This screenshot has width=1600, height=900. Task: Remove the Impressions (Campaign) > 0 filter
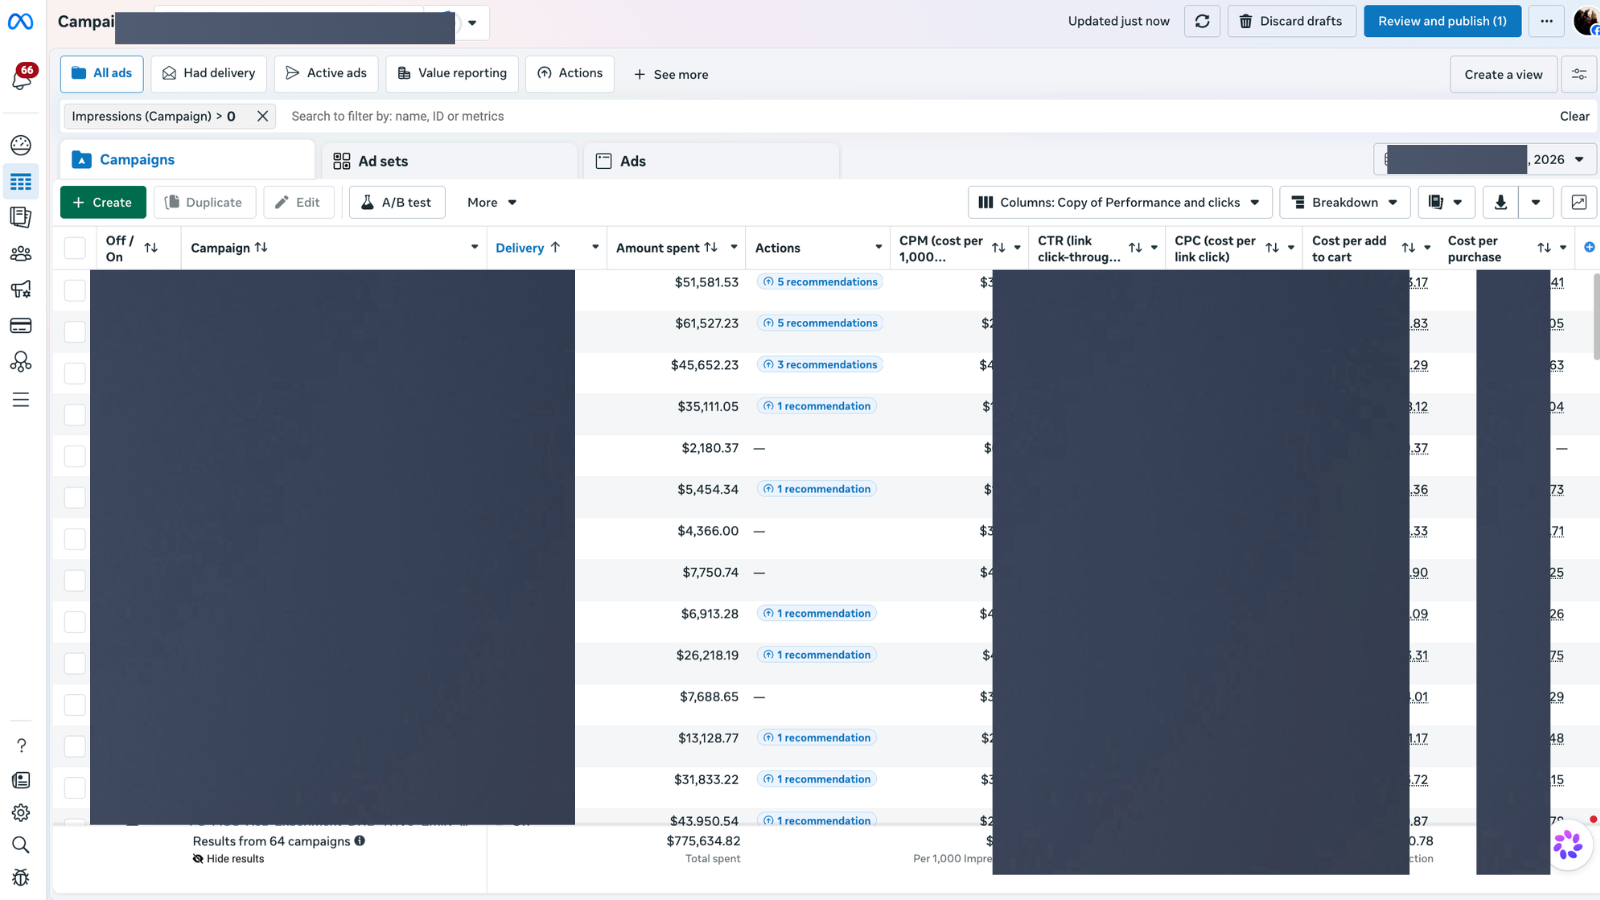[x=262, y=116]
